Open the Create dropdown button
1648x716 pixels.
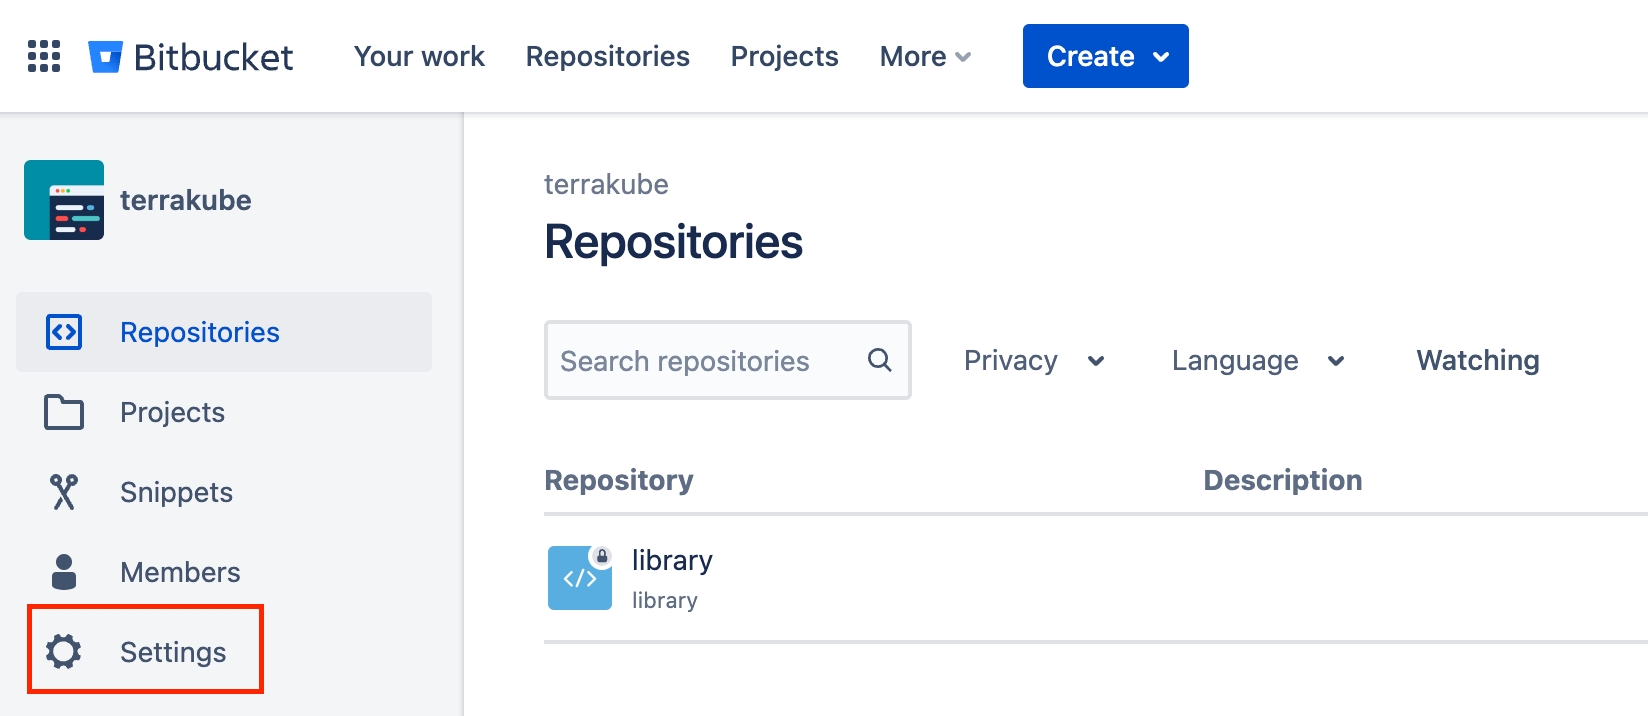[x=1105, y=56]
